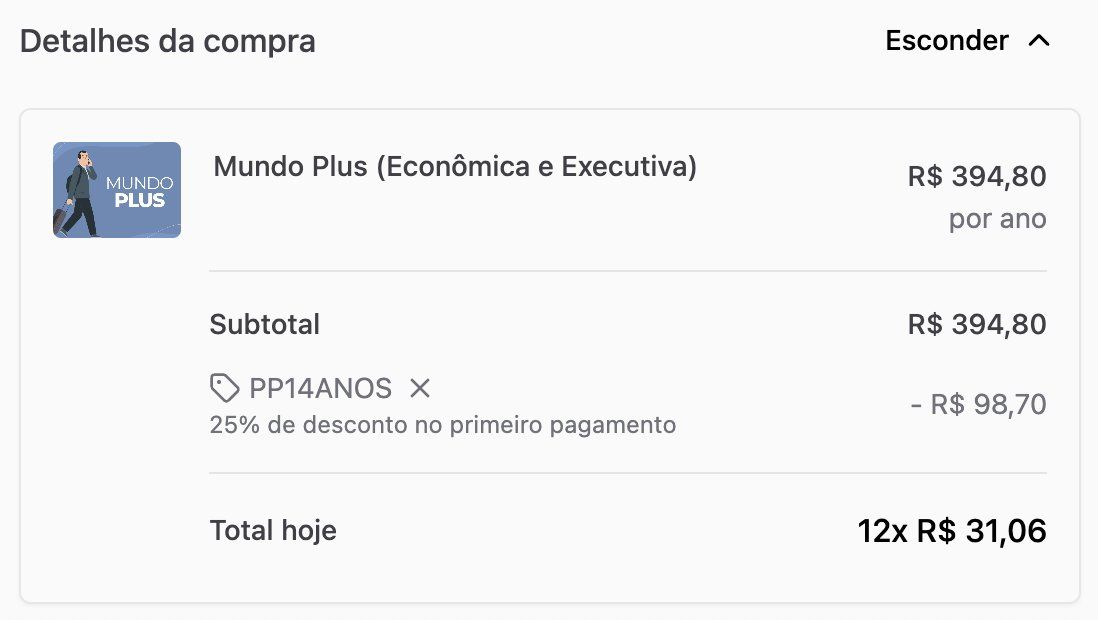Click the MUNDO PLUS logo text in thumbnail
The width and height of the screenshot is (1098, 620).
(x=140, y=192)
